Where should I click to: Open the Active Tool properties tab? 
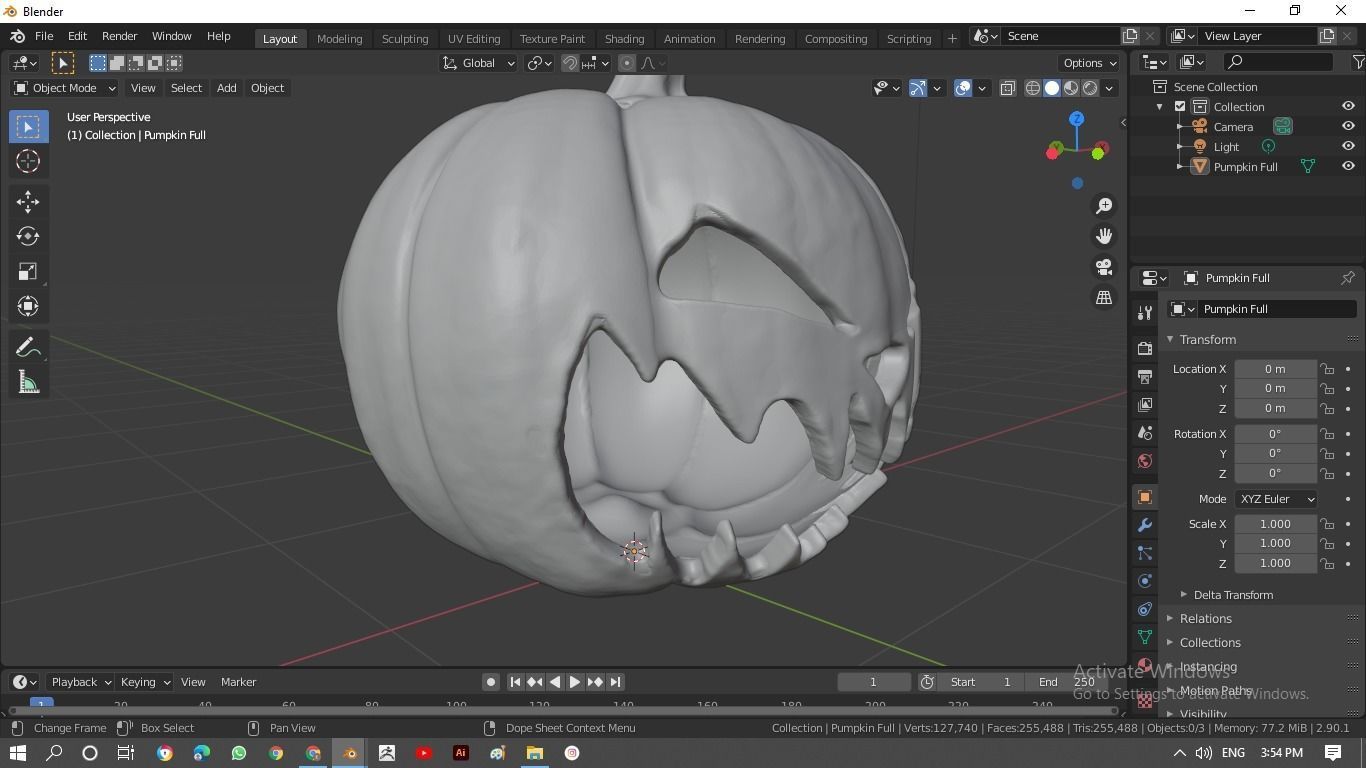pos(1145,313)
